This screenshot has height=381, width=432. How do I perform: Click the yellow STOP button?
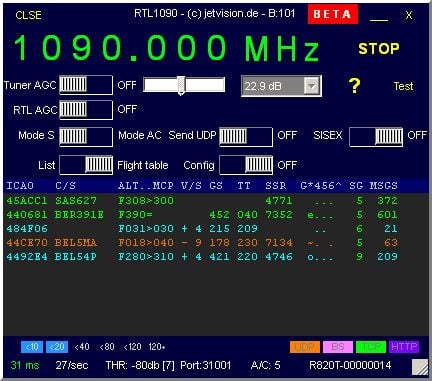click(x=379, y=49)
